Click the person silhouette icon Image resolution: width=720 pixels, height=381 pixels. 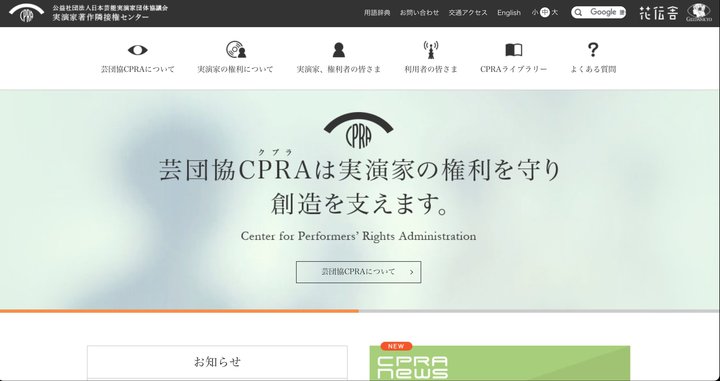click(x=338, y=50)
